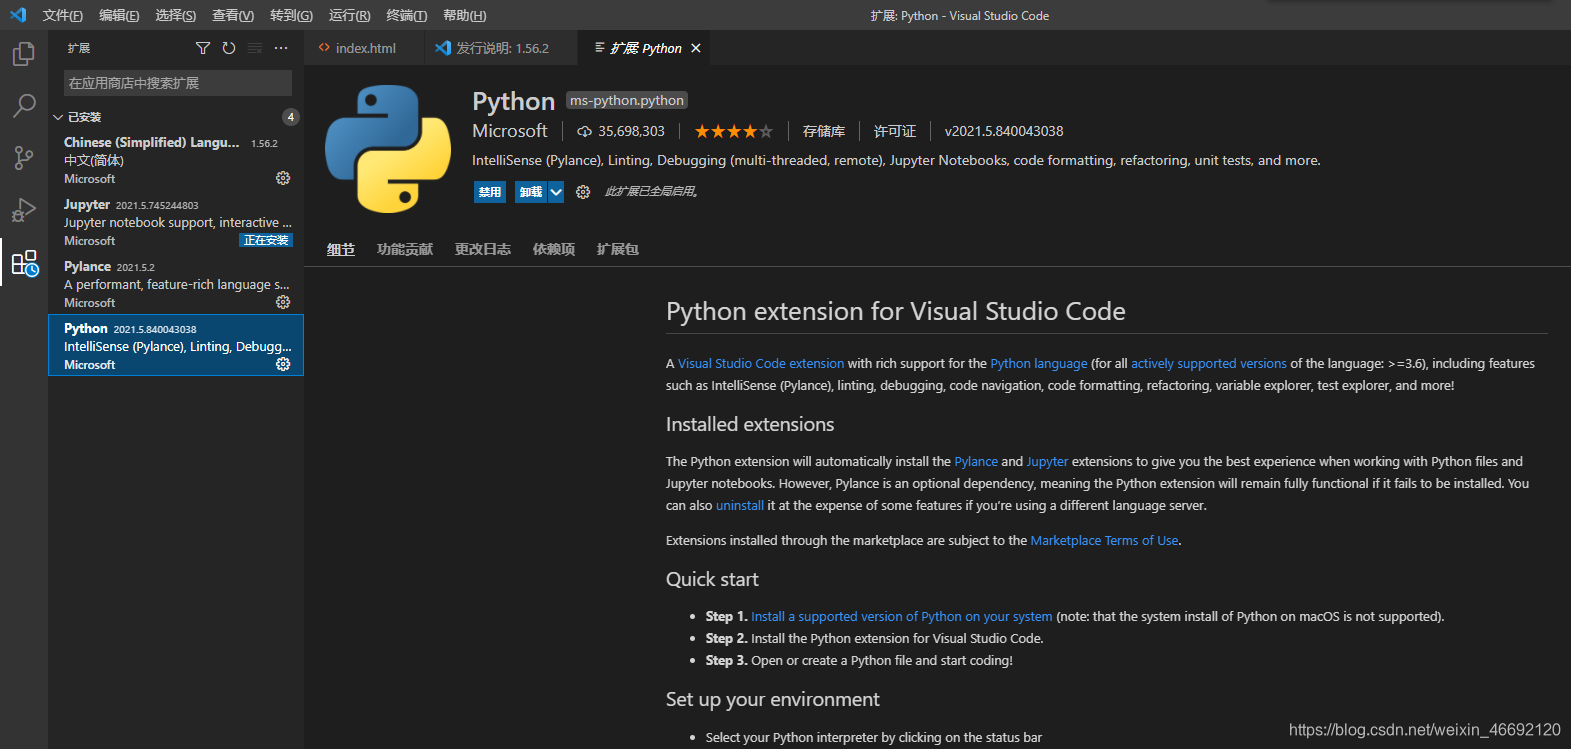Open the 转到(G) menu
This screenshot has height=749, width=1571.
point(291,16)
